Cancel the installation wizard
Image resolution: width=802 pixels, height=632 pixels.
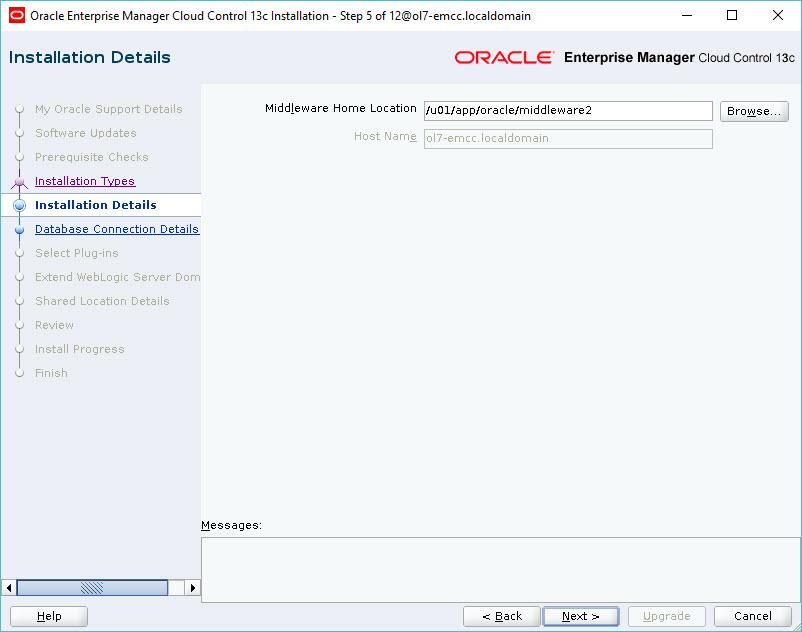752,616
